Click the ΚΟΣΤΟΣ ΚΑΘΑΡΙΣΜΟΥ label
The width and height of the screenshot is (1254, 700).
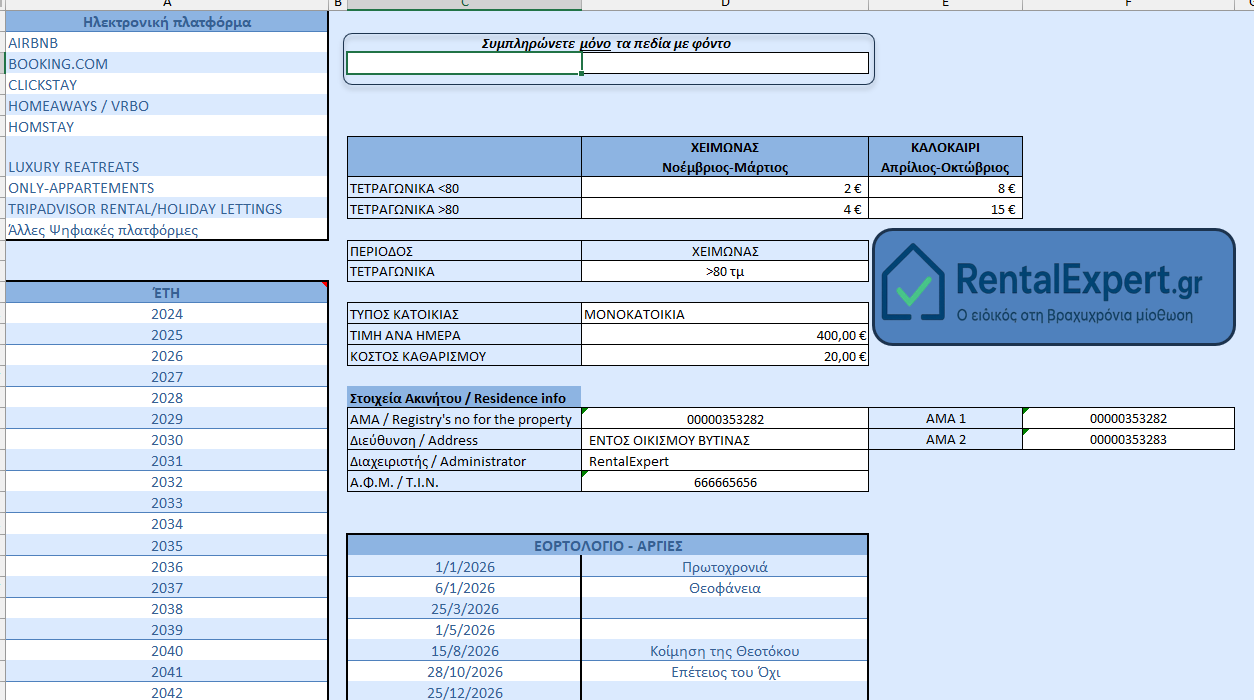click(464, 356)
